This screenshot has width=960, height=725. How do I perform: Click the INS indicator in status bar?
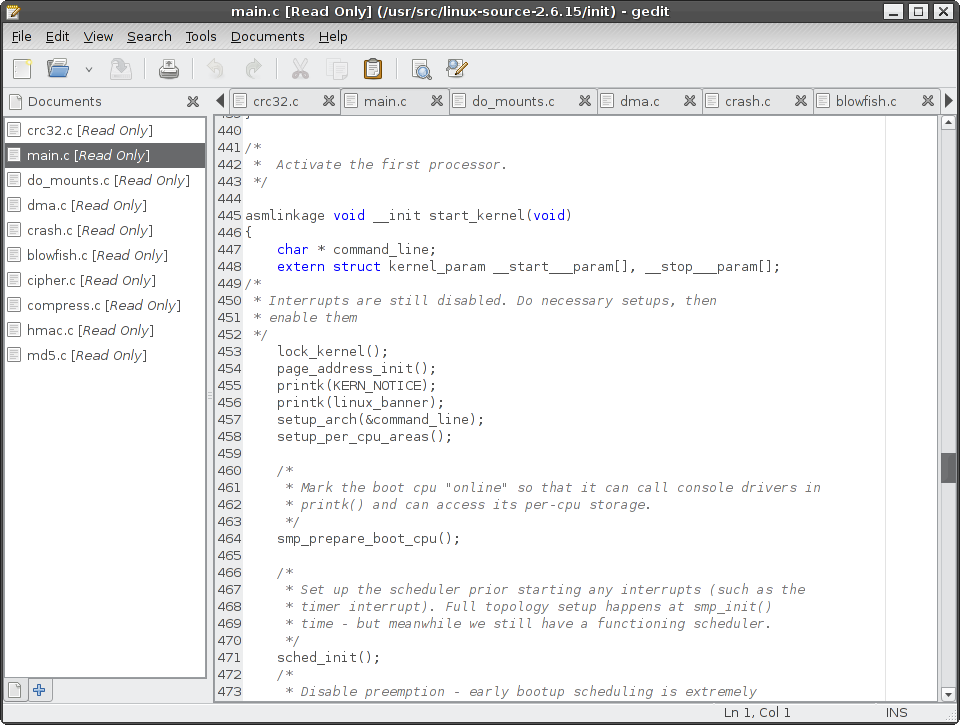pyautogui.click(x=896, y=713)
